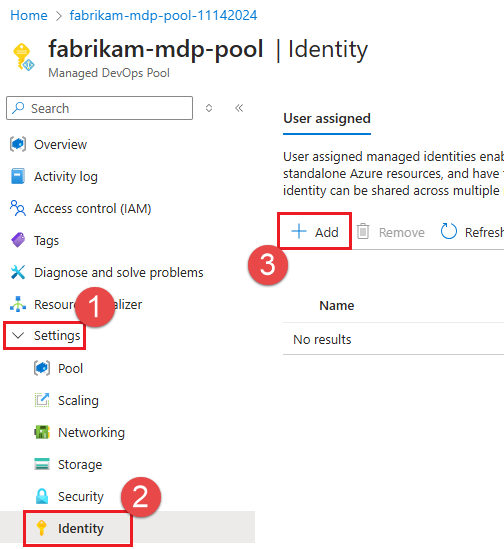Click the purple Tags icon
The image size is (504, 549).
point(18,240)
